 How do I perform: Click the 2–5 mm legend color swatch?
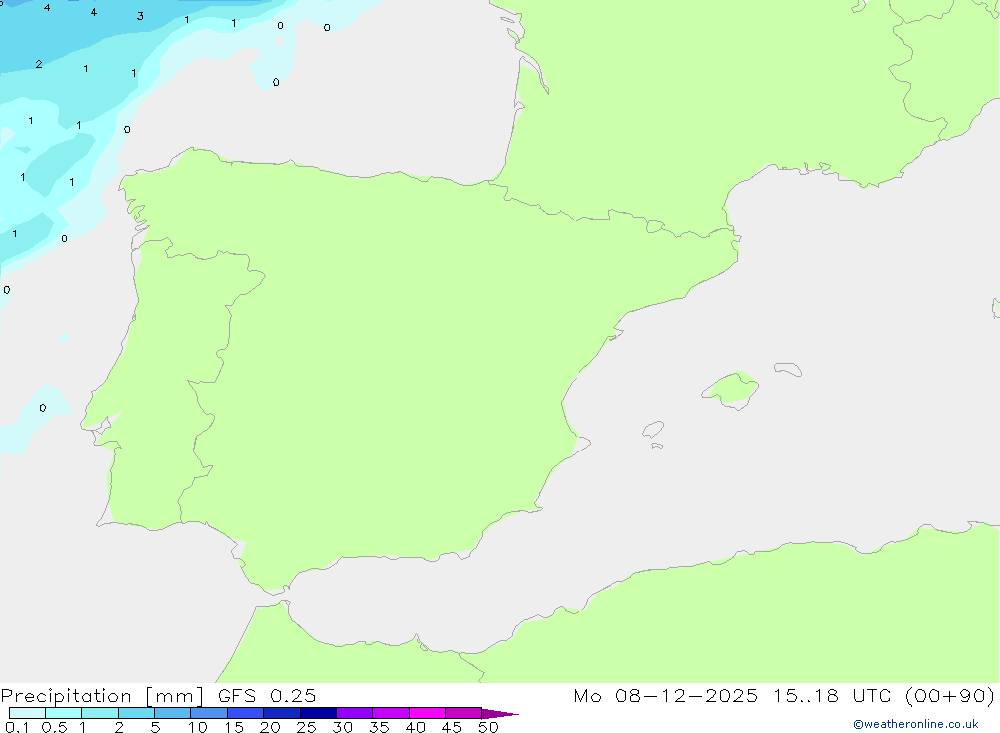(x=136, y=713)
